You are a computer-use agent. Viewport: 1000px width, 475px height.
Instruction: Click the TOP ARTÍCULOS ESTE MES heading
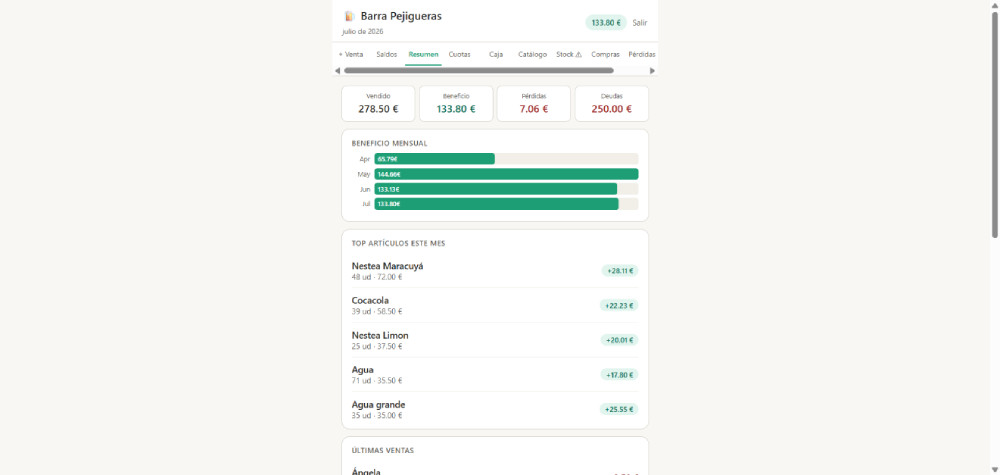pos(398,244)
